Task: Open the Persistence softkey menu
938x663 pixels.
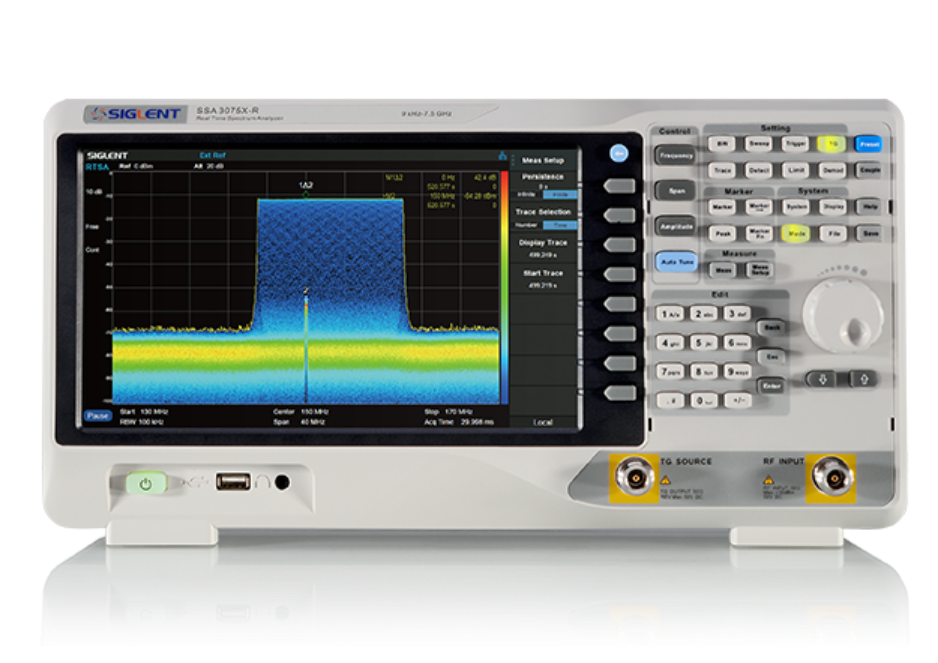Action: (543, 185)
